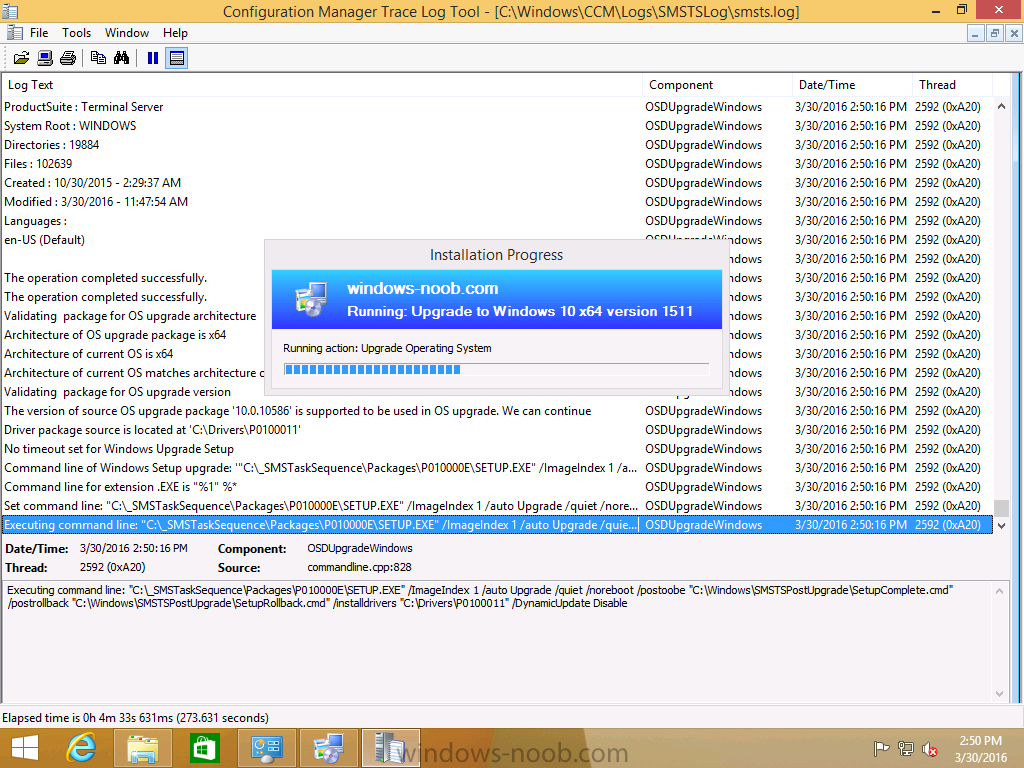Open the Windows Store taskbar icon
This screenshot has width=1024, height=768.
(204, 748)
